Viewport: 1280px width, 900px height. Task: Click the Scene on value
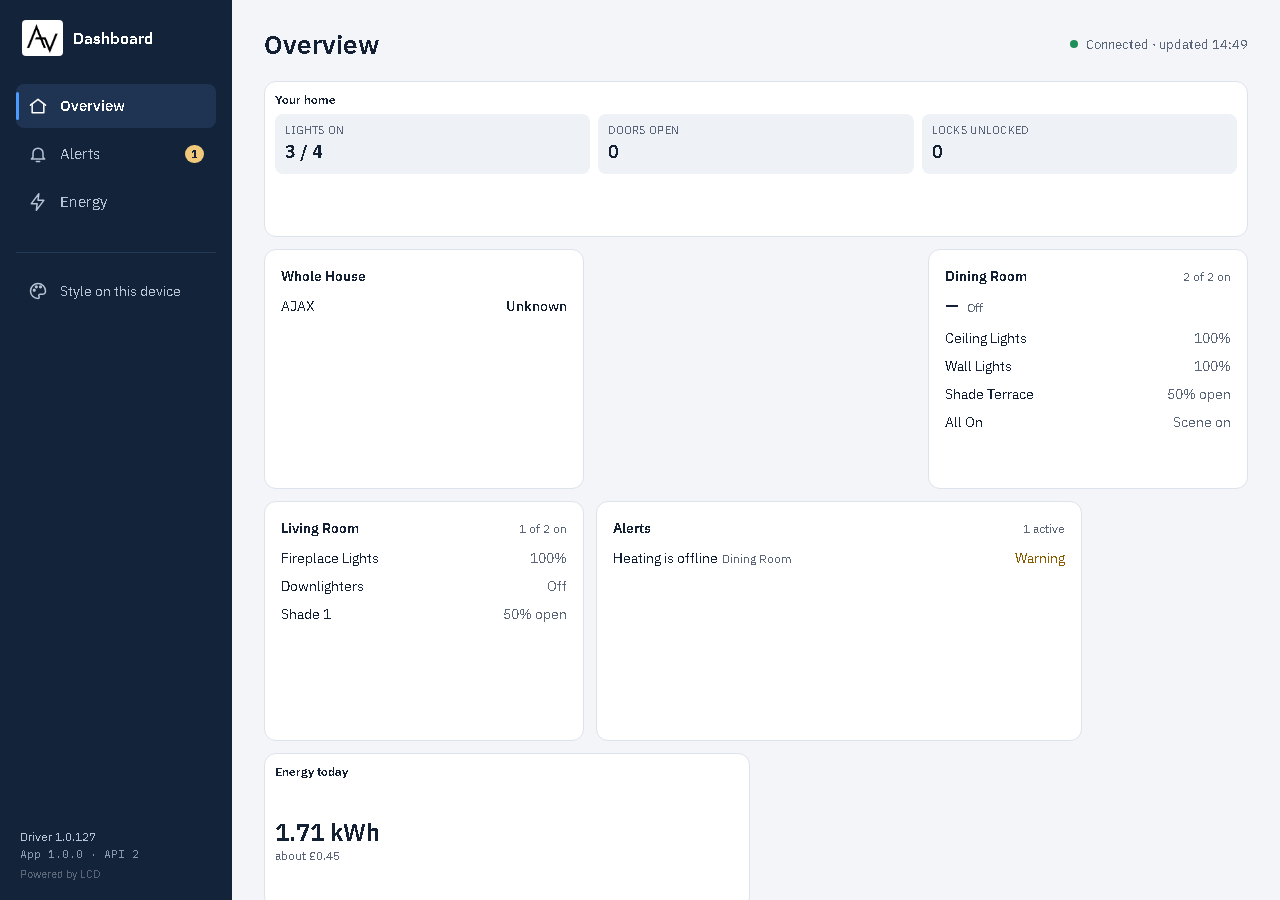point(1202,422)
